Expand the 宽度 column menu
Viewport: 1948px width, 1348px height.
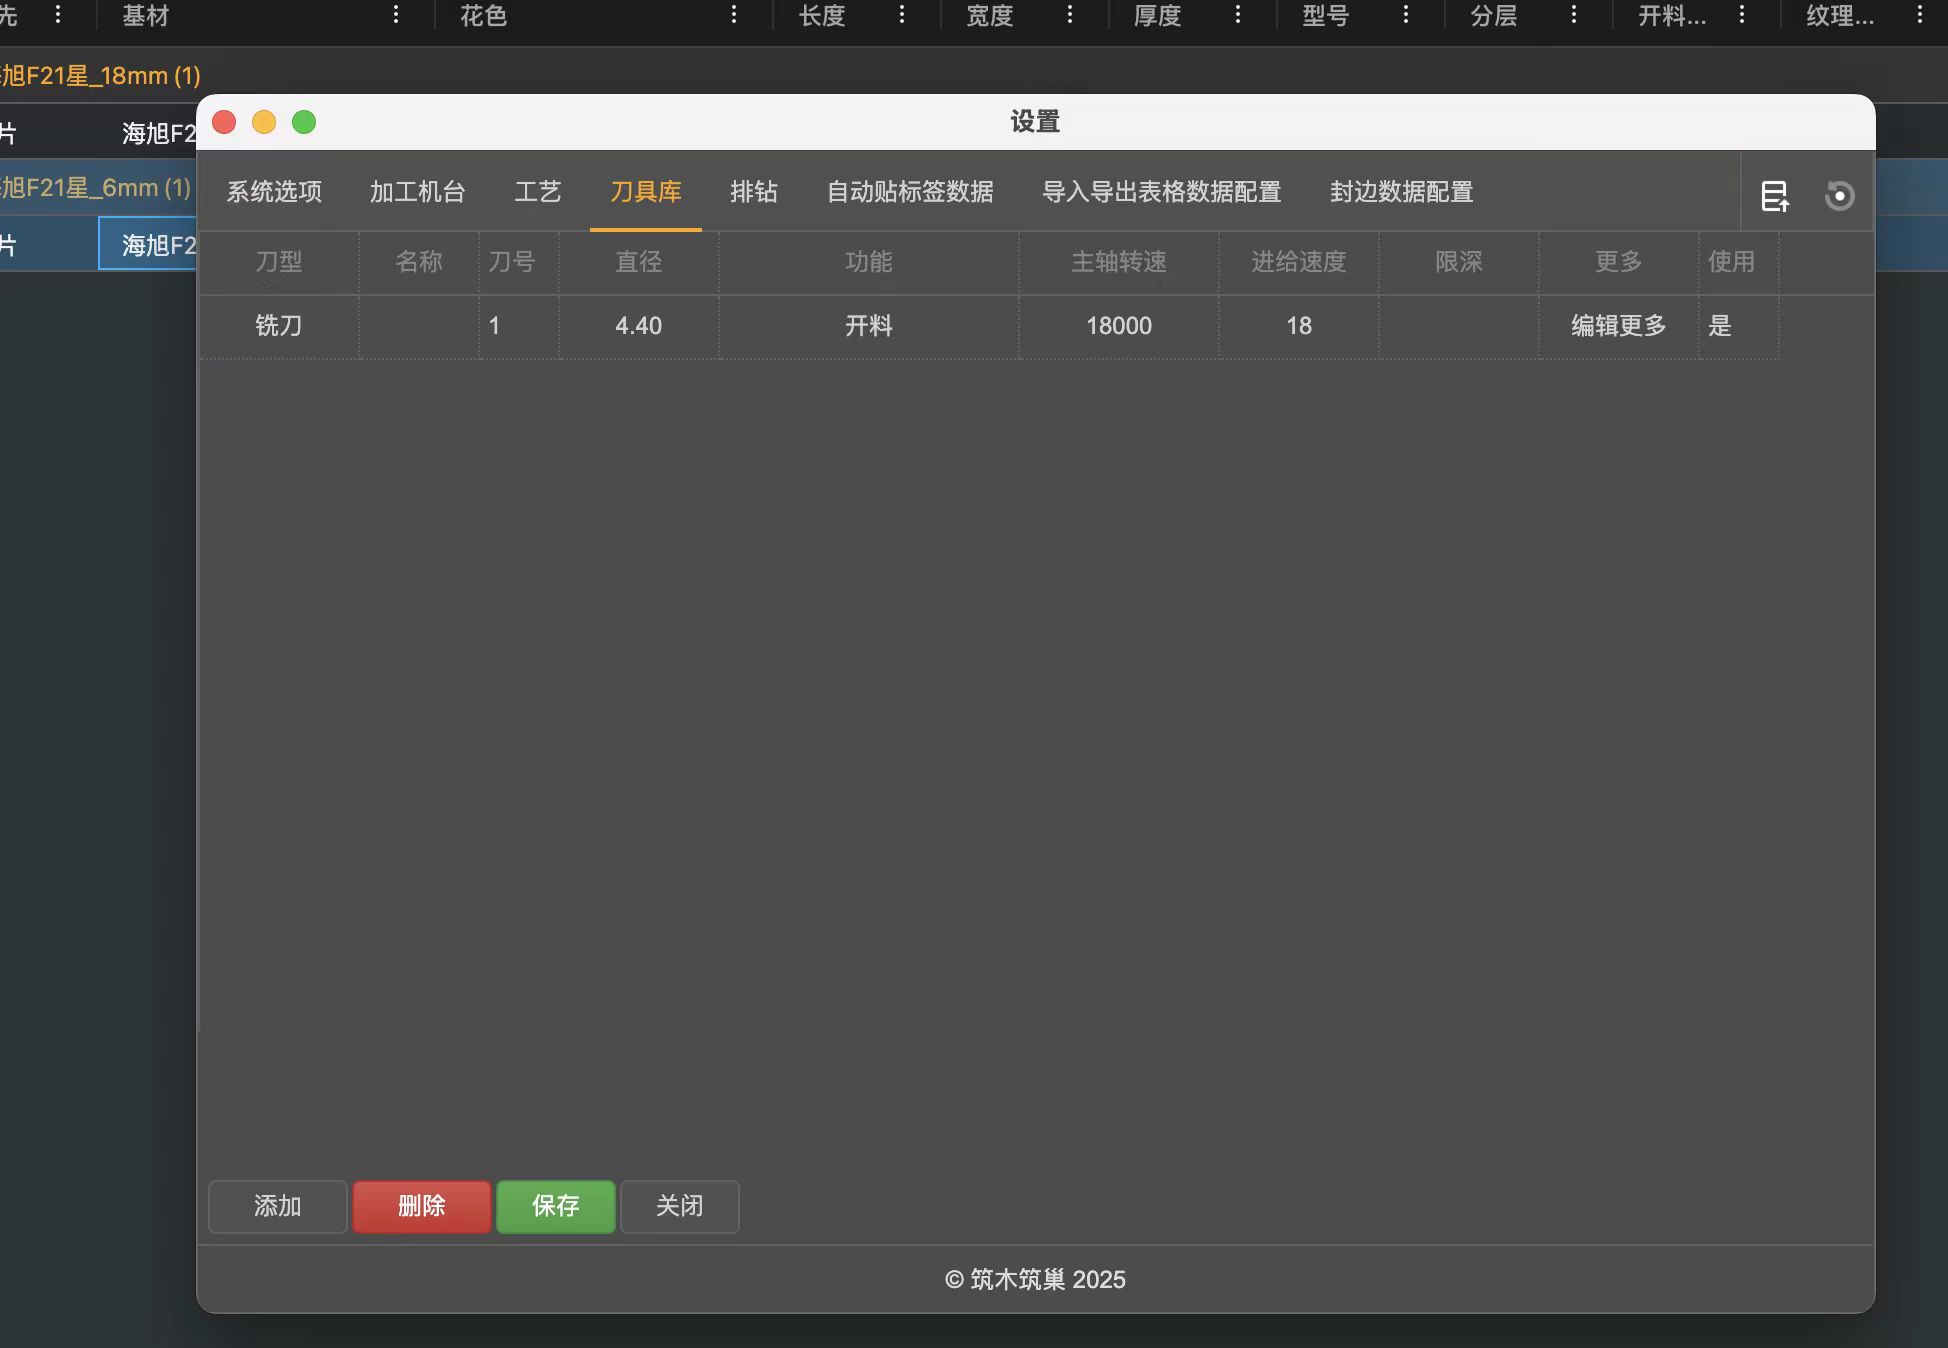click(x=1070, y=15)
